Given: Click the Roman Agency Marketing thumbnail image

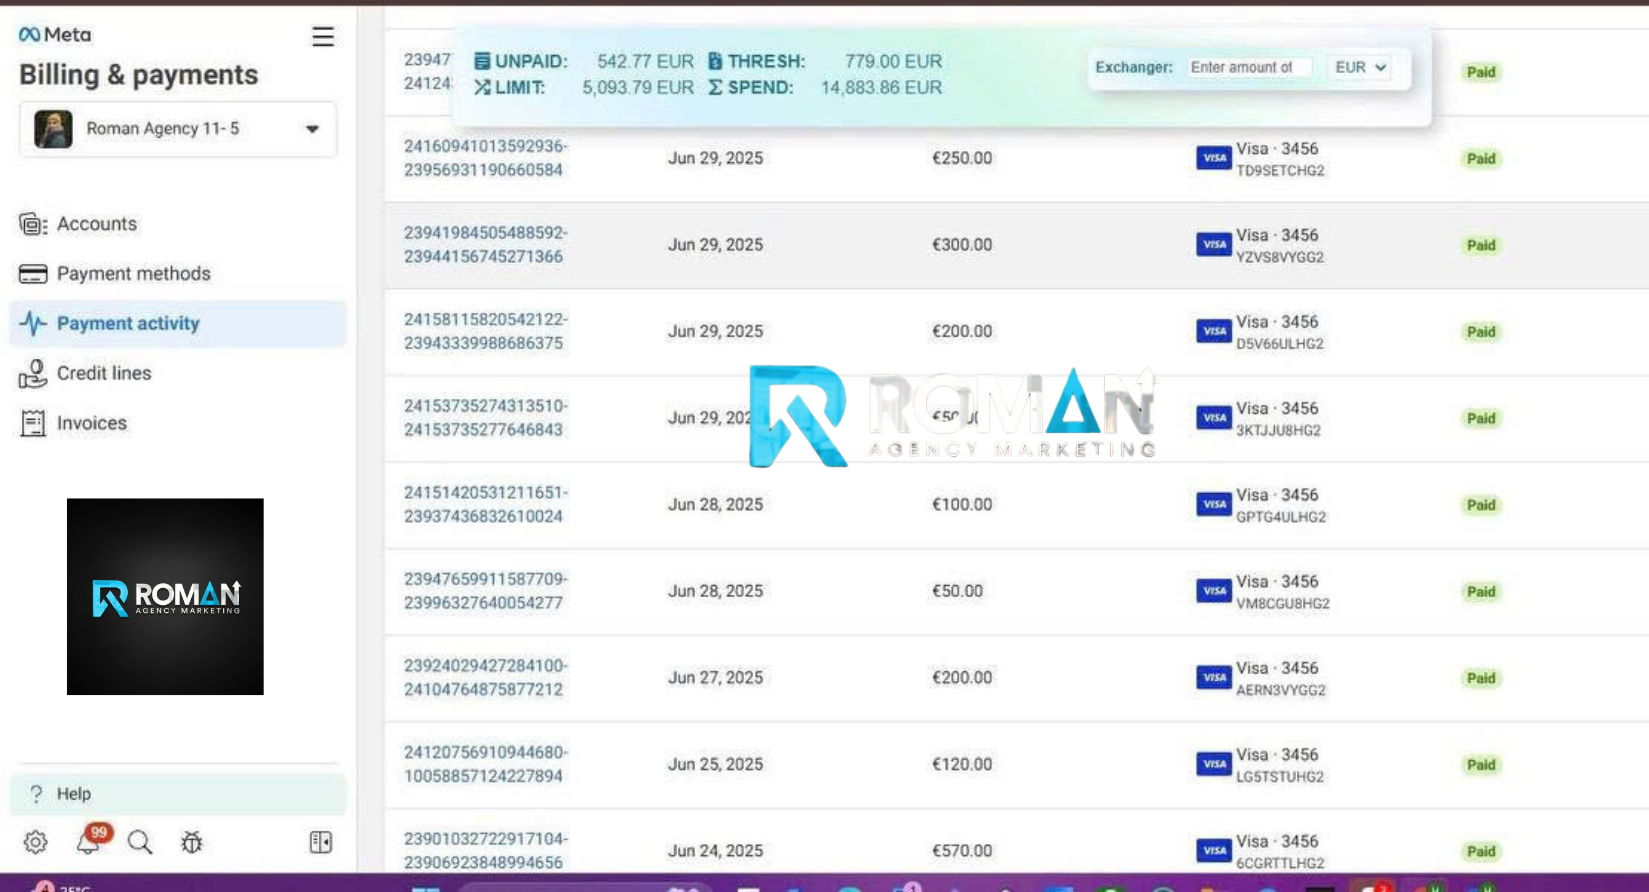Looking at the screenshot, I should pyautogui.click(x=165, y=597).
